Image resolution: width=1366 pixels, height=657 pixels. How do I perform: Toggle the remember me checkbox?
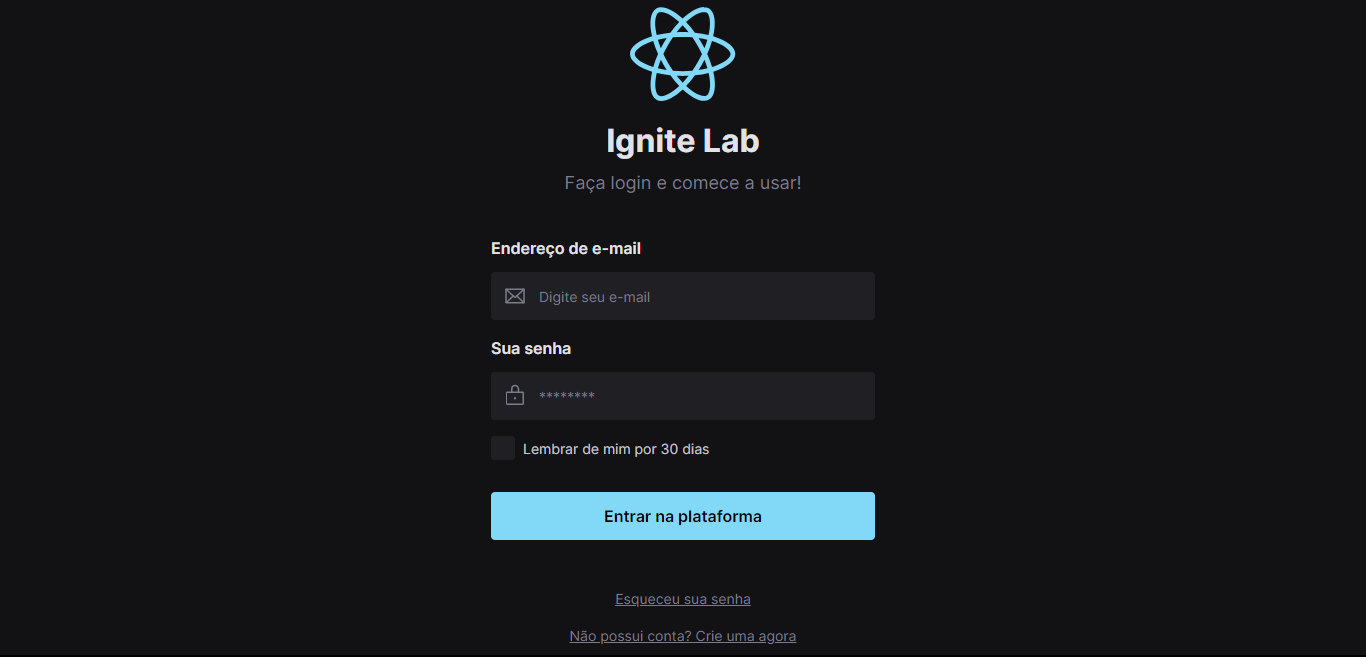(x=503, y=448)
